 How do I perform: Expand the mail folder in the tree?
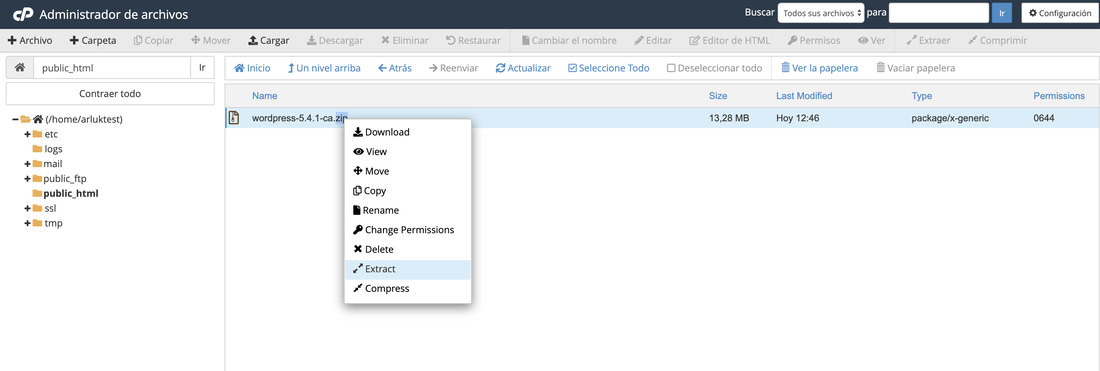click(x=27, y=163)
